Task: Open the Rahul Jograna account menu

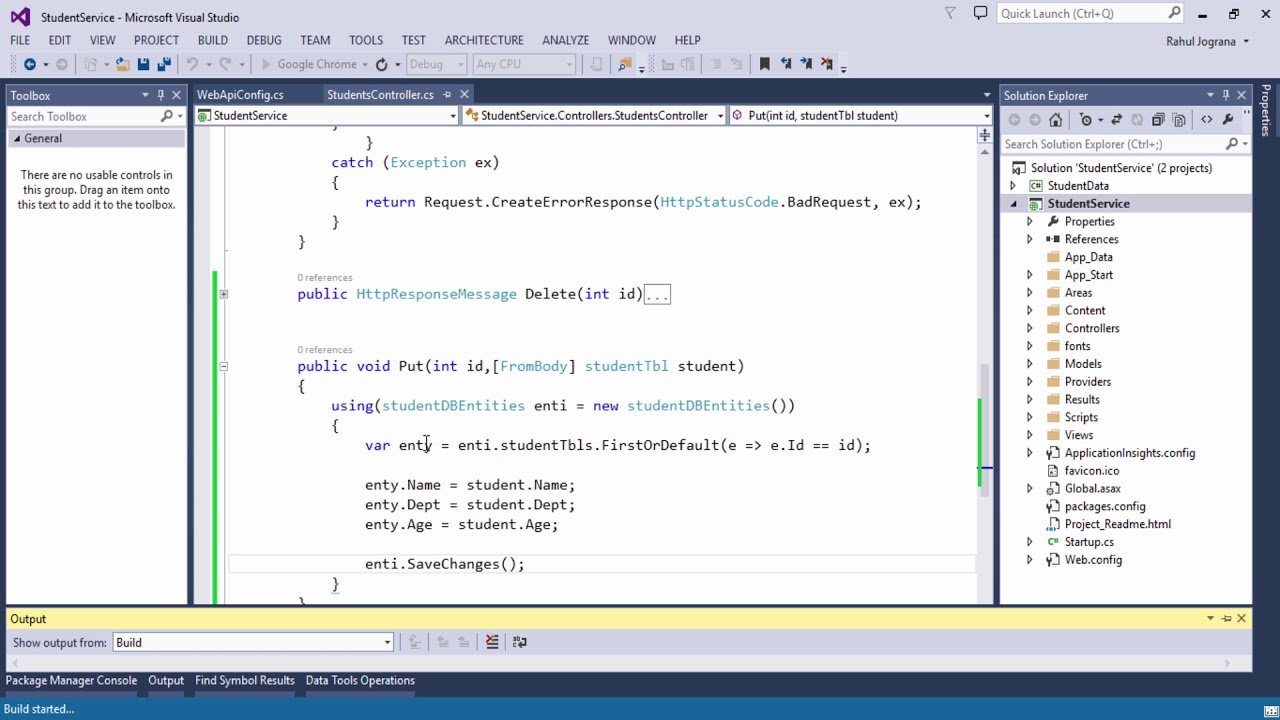Action: 1207,41
